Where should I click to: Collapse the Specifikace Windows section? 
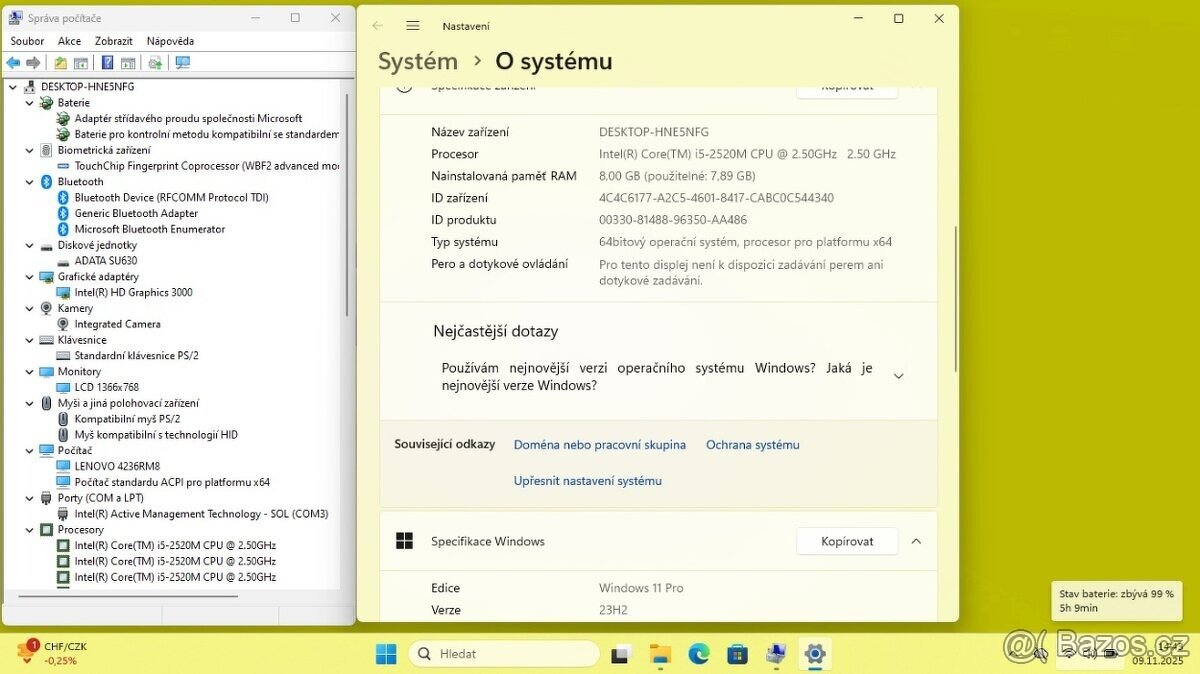(916, 541)
